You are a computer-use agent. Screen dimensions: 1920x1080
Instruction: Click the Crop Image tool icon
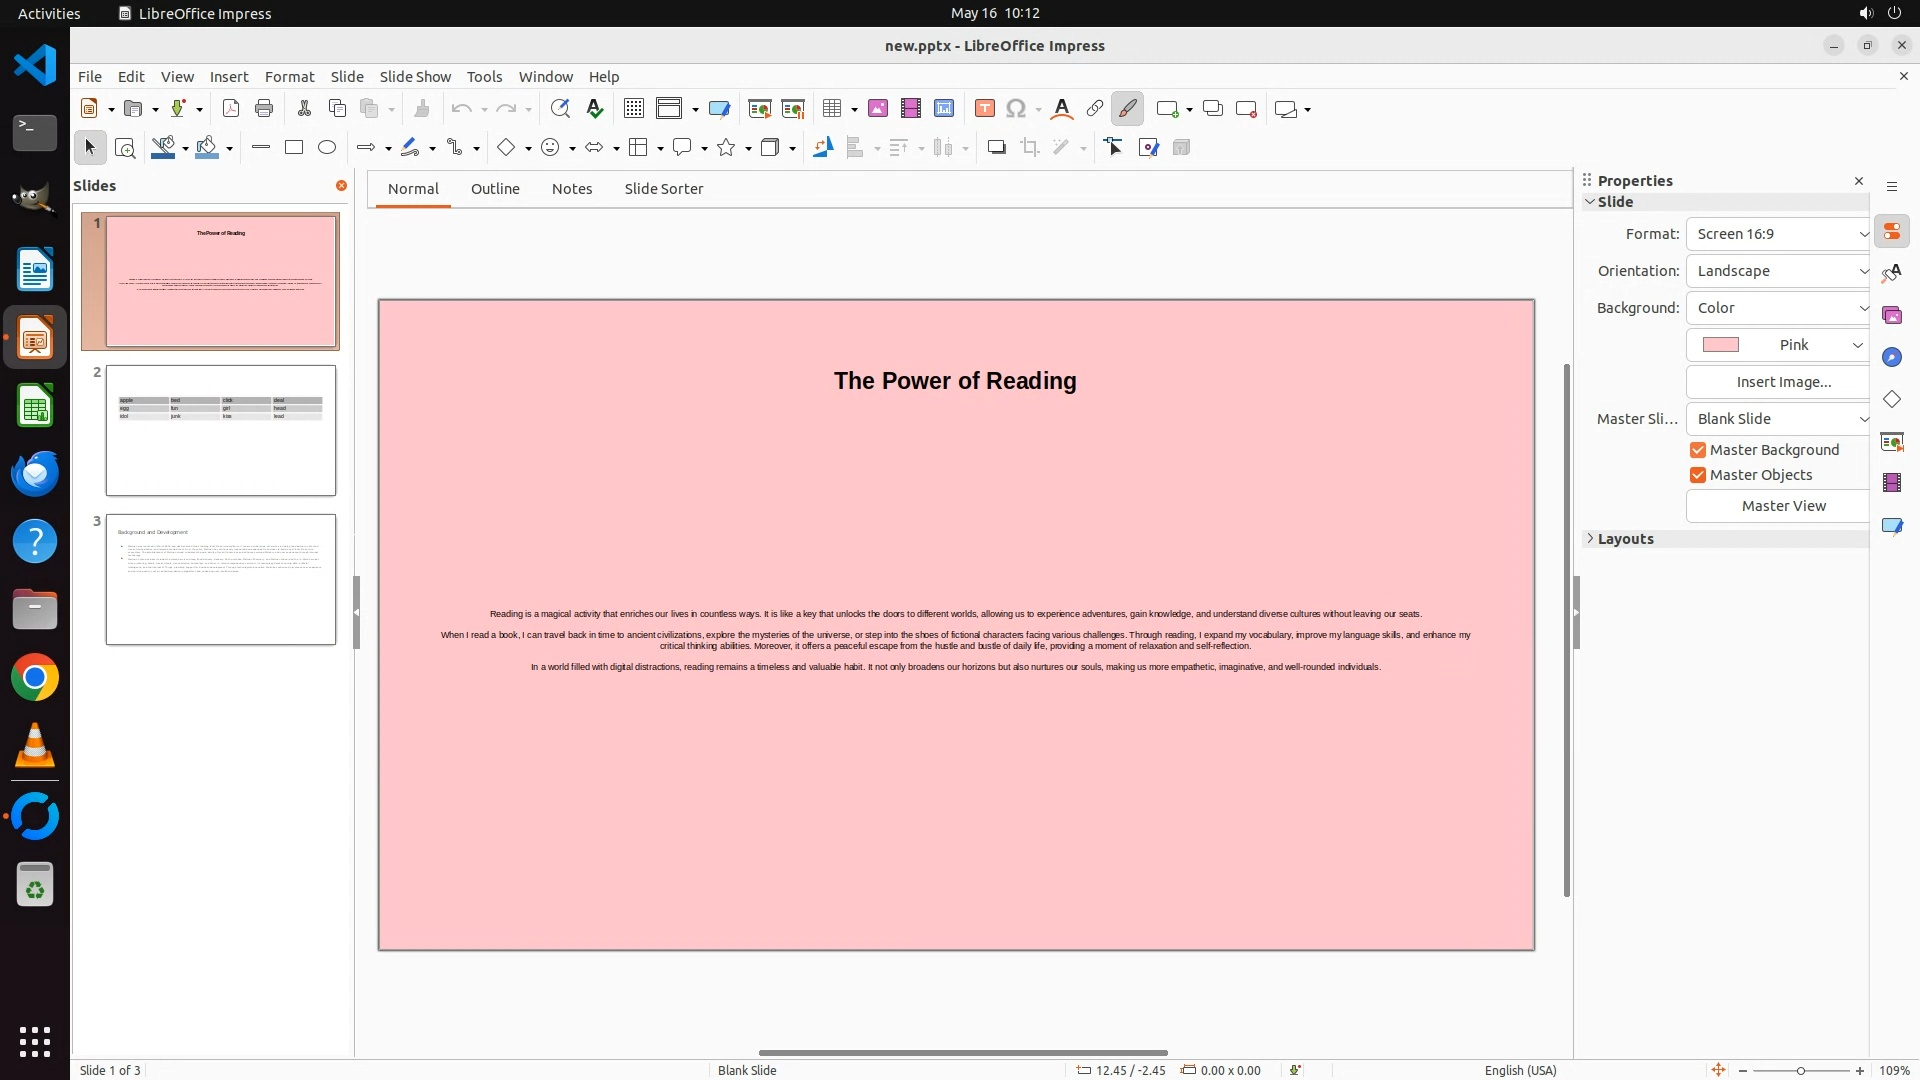(1029, 148)
